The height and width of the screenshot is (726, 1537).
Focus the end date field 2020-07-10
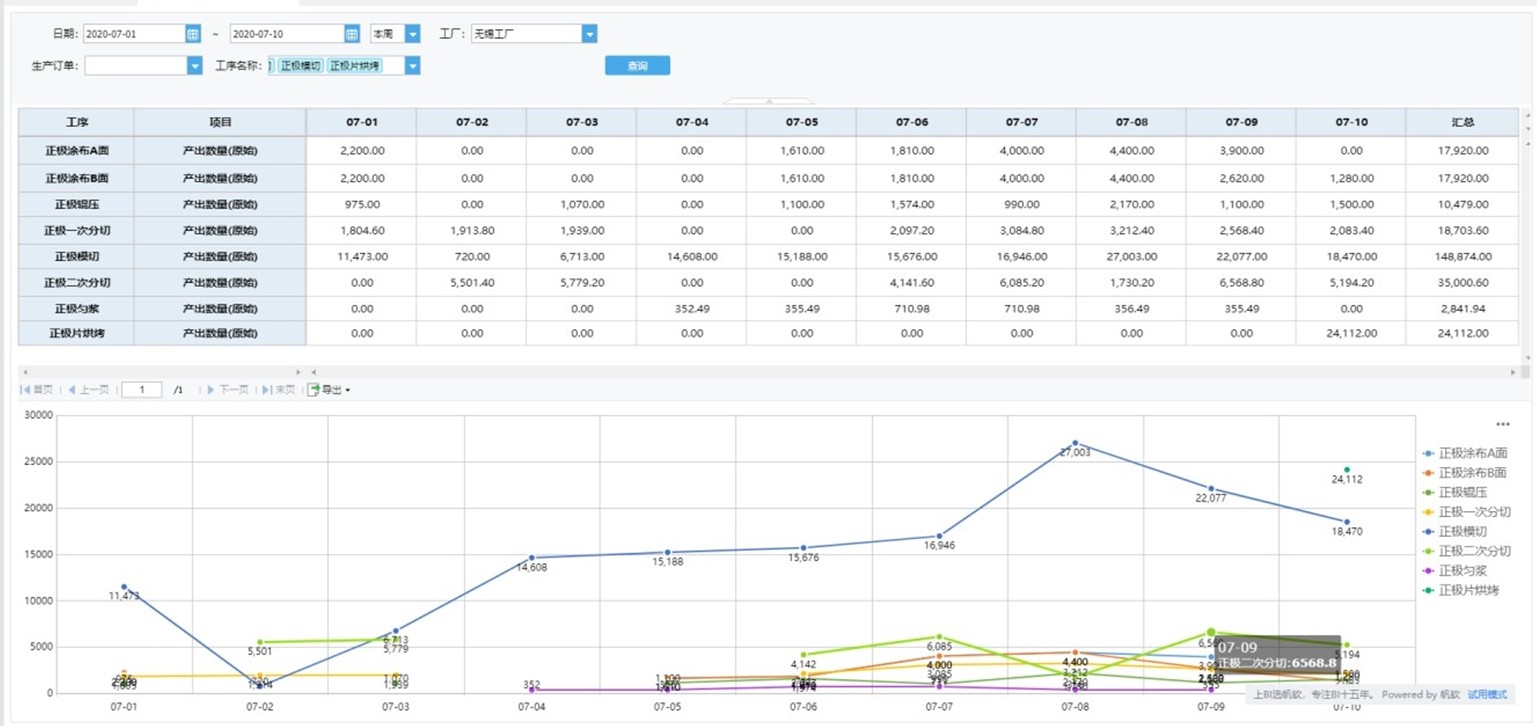point(288,34)
